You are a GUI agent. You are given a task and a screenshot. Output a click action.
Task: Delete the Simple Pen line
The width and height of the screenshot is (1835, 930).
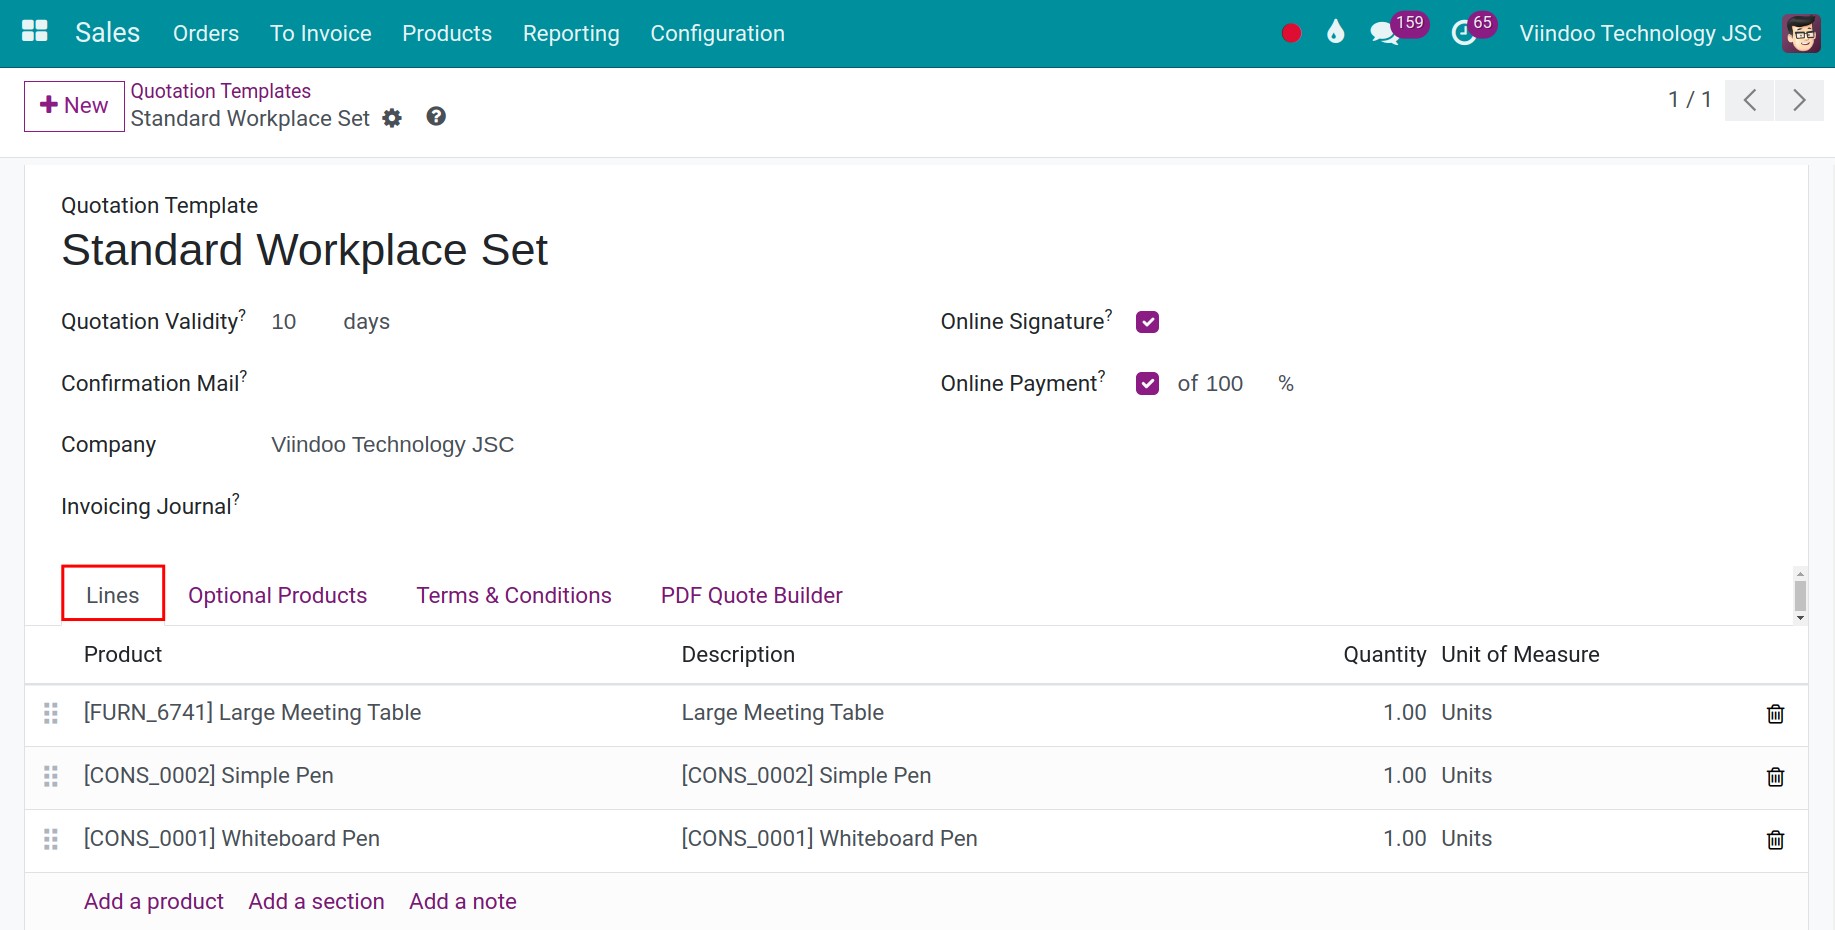pyautogui.click(x=1775, y=777)
